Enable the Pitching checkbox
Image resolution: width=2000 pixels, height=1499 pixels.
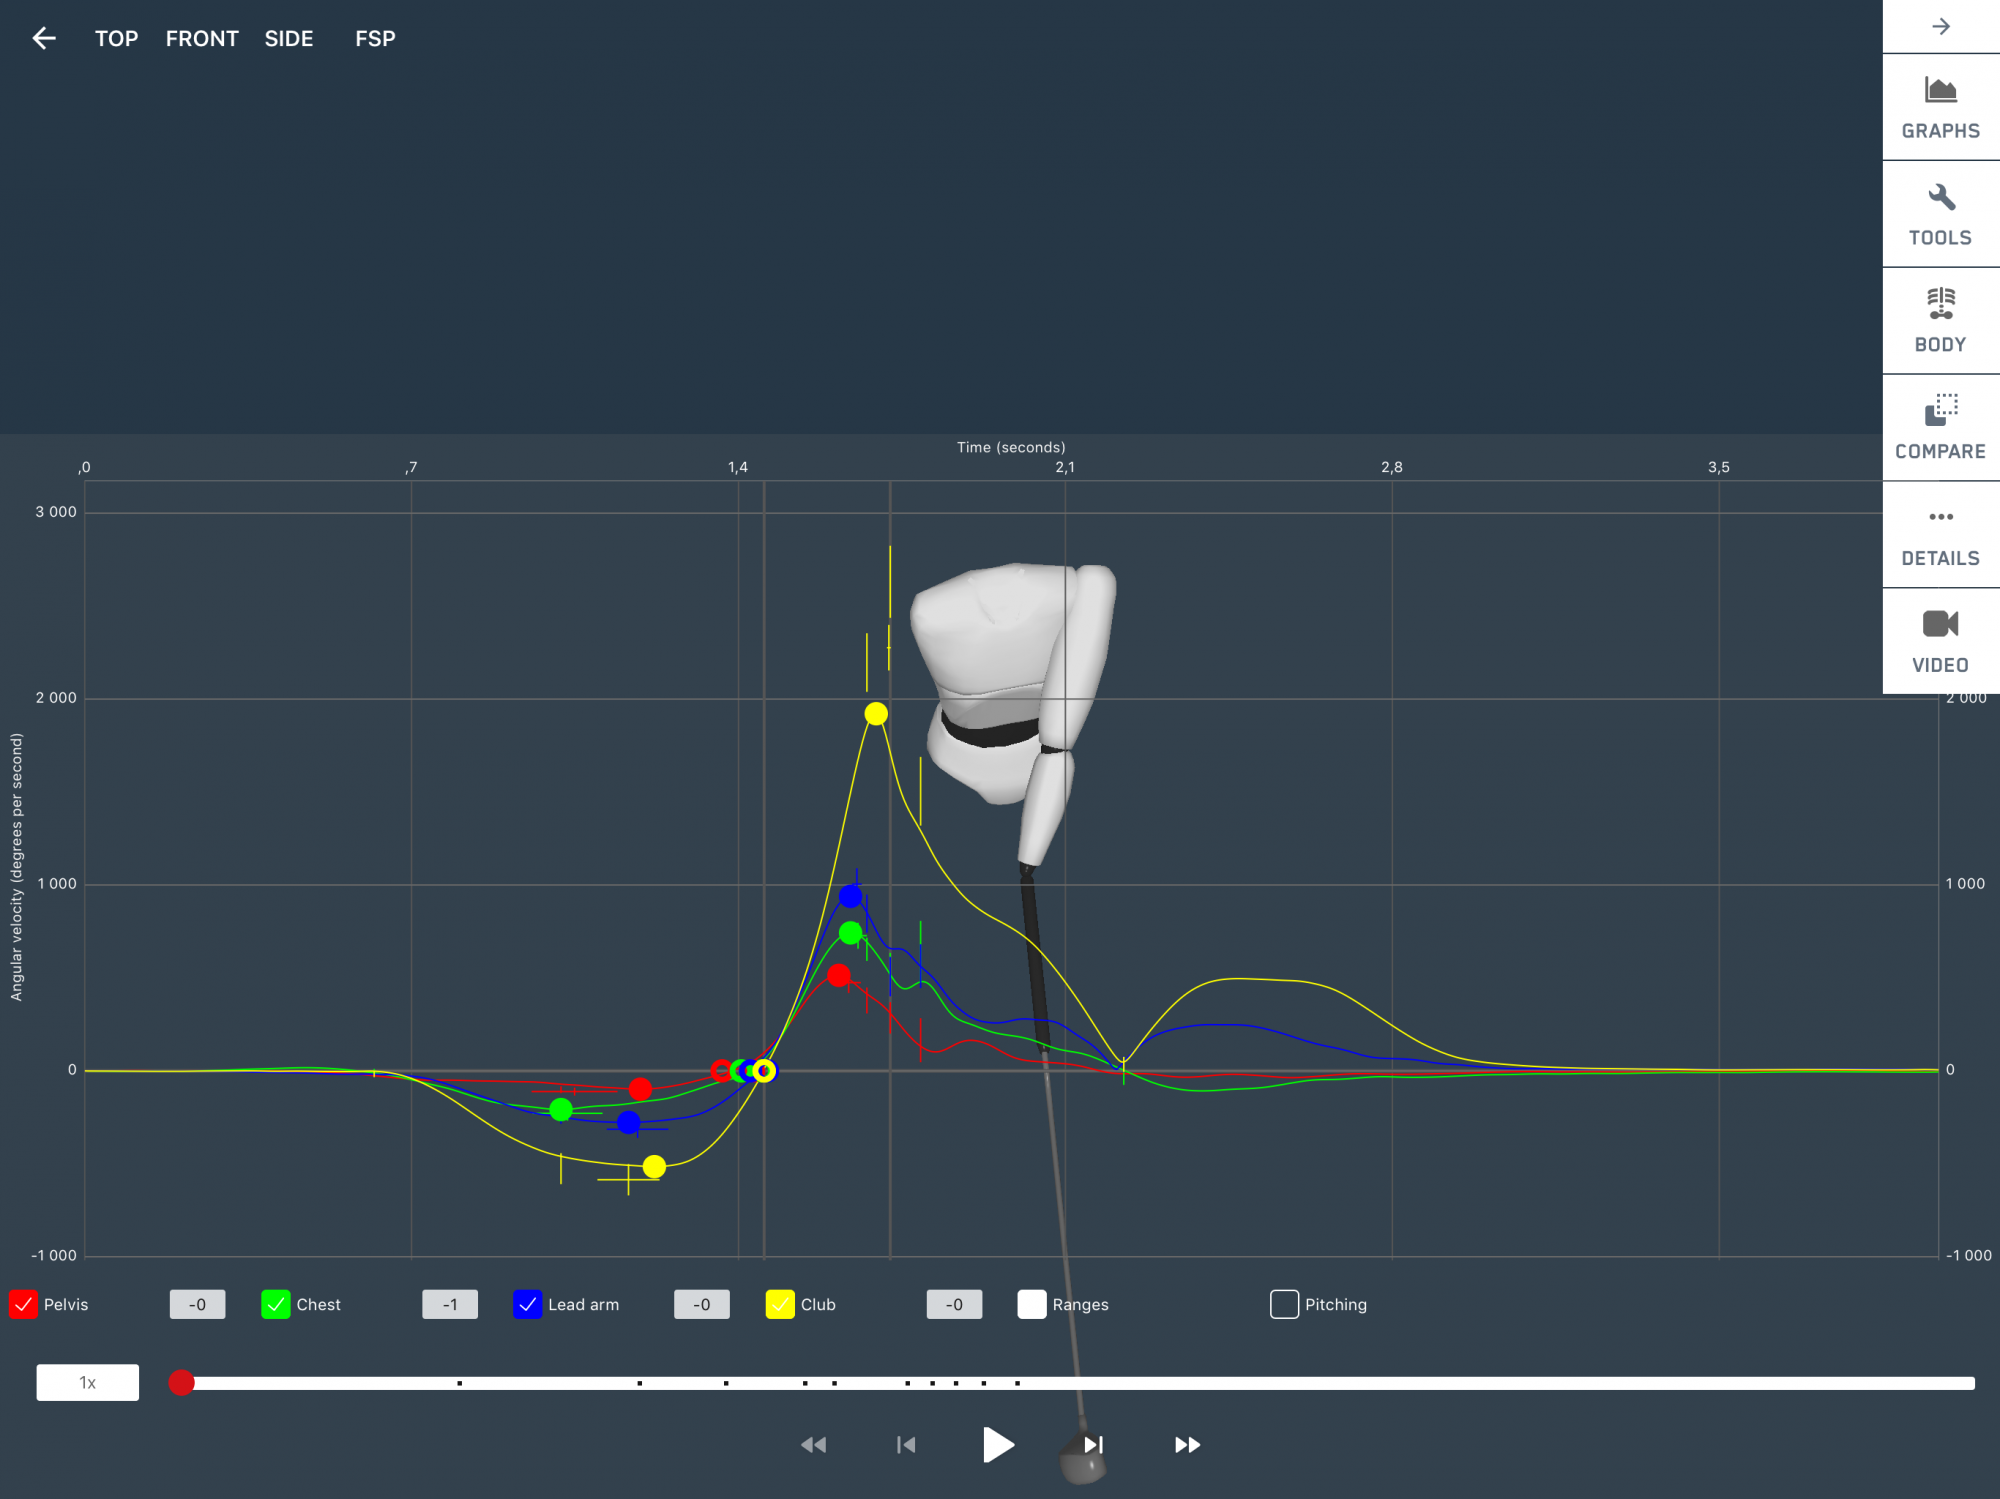[x=1285, y=1304]
